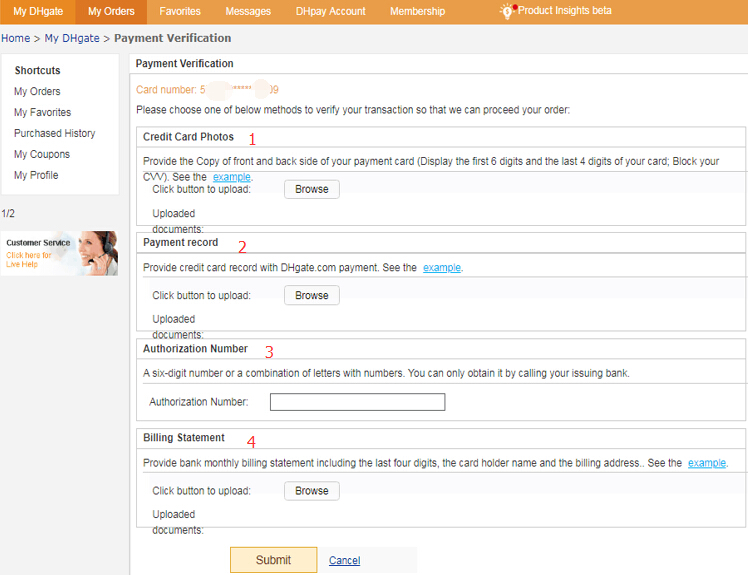Switch to the My Orders tab
The height and width of the screenshot is (575, 748).
(111, 11)
